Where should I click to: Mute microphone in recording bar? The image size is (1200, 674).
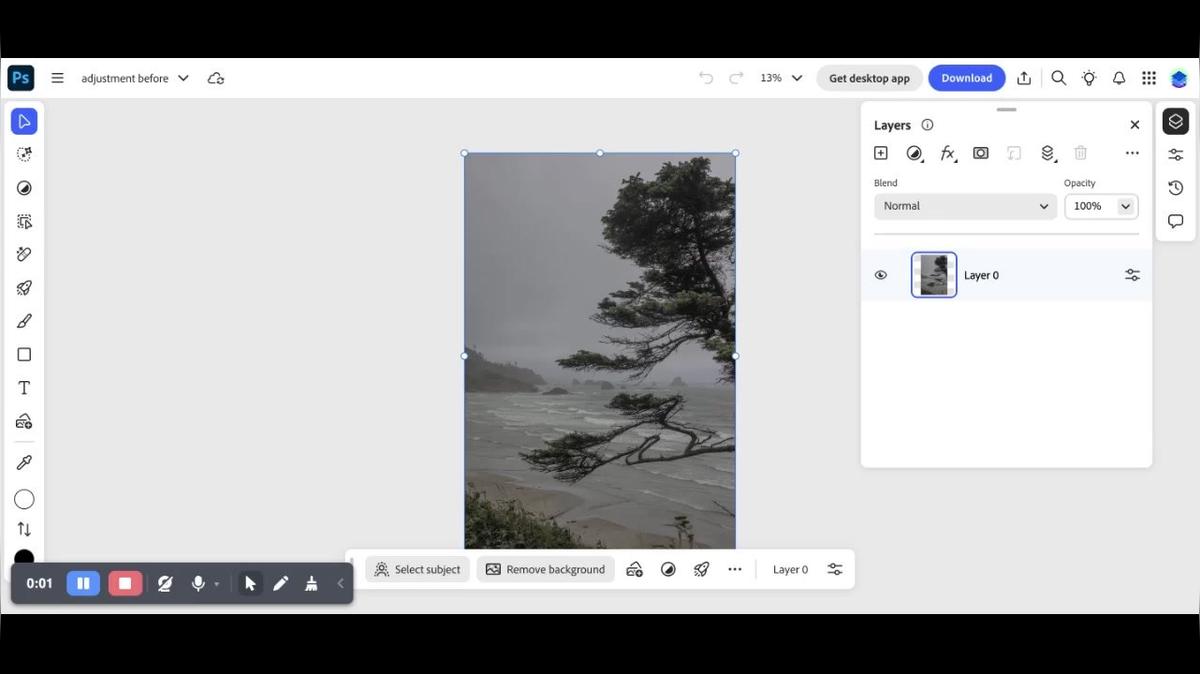[198, 583]
